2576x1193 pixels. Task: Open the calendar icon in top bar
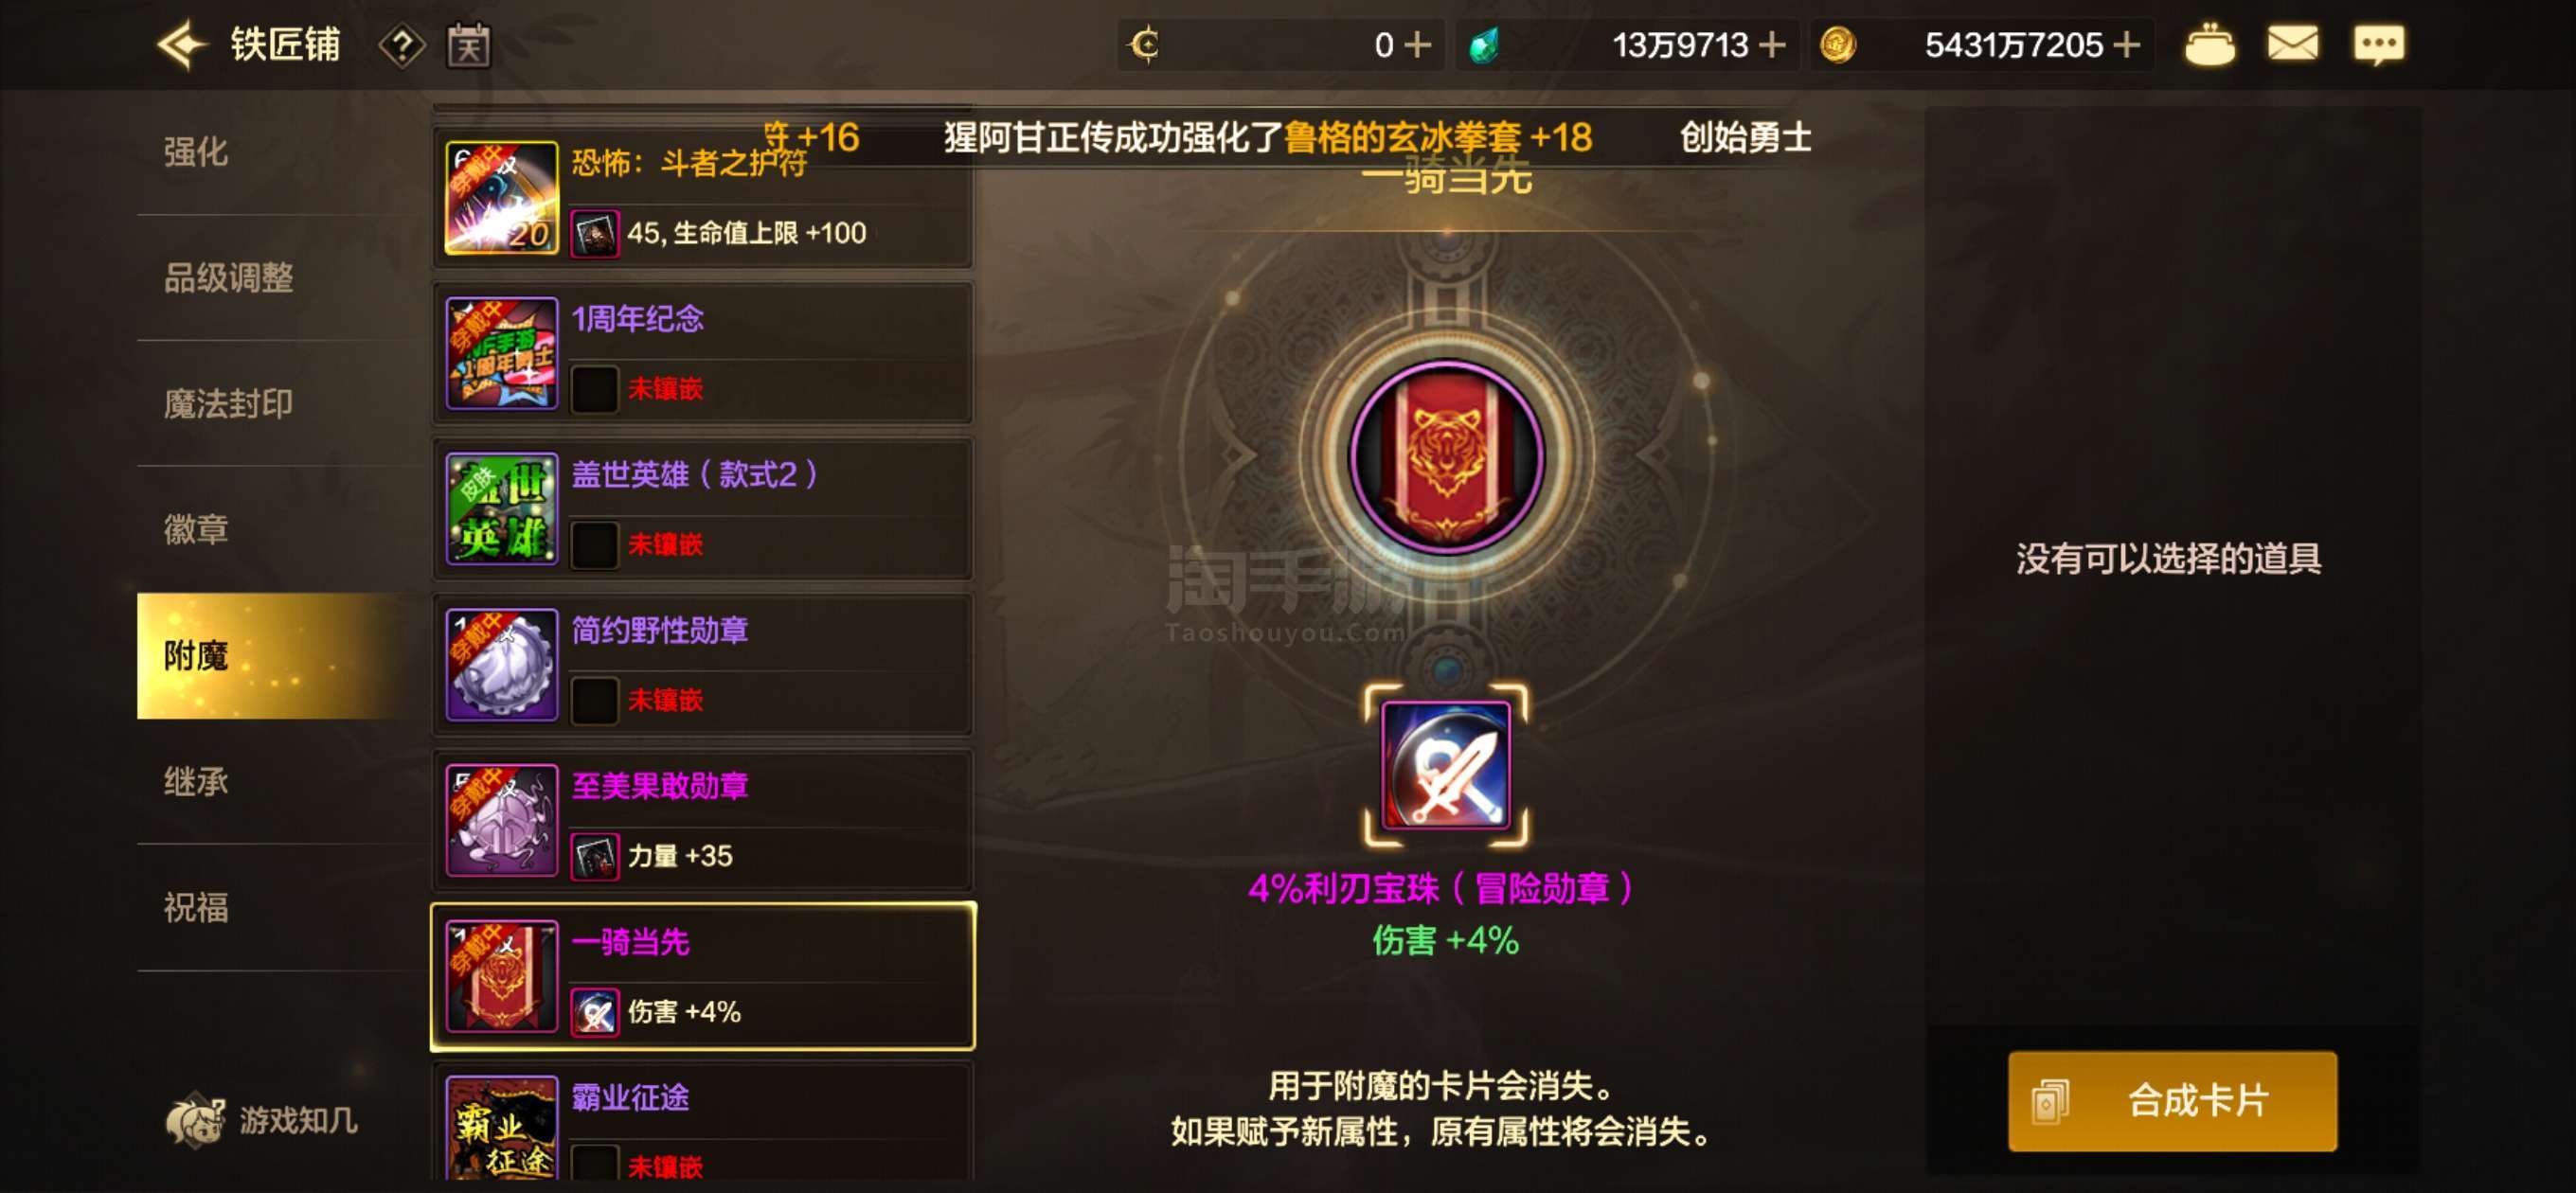point(468,45)
